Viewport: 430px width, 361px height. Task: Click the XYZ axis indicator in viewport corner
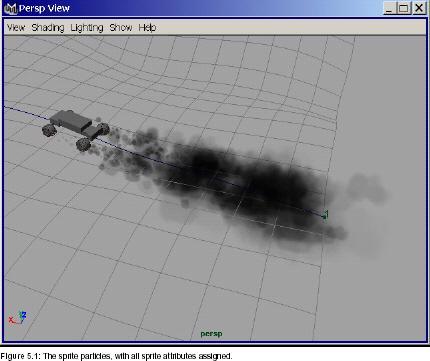[x=17, y=318]
